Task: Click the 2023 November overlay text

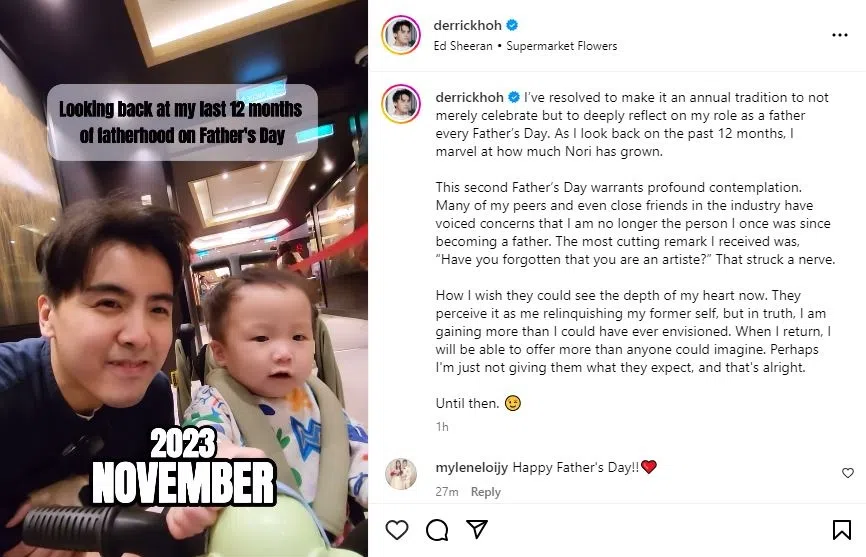Action: pyautogui.click(x=183, y=466)
